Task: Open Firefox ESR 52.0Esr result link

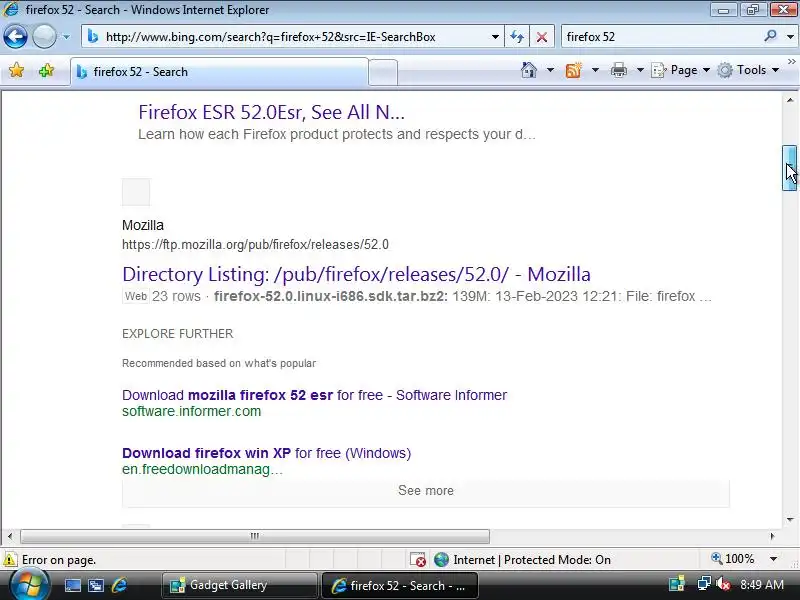Action: 271,112
